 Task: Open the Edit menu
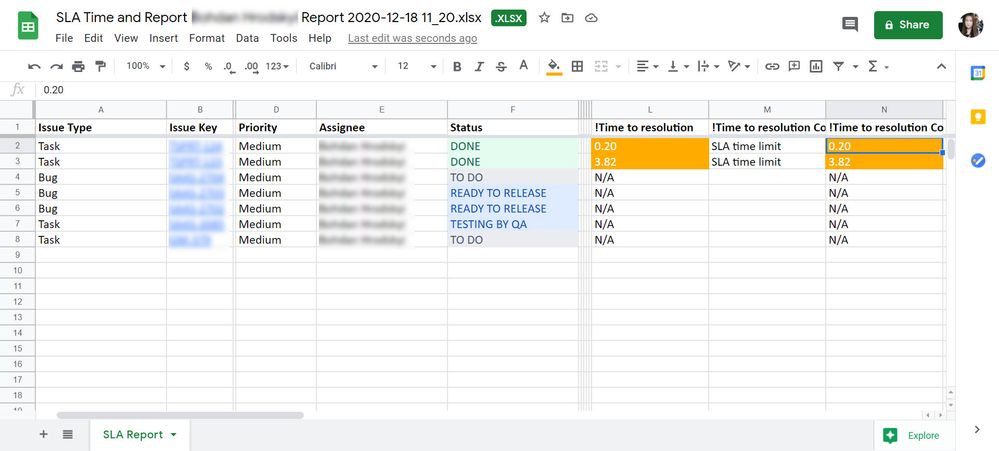click(x=94, y=38)
